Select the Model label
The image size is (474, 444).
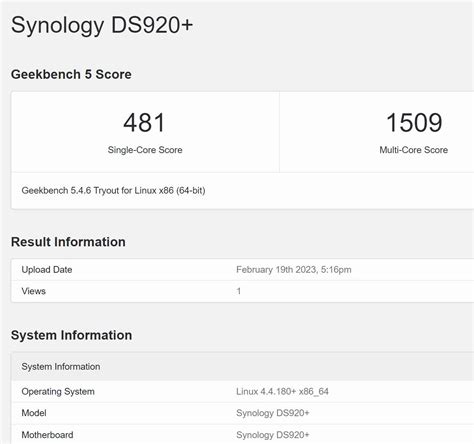point(34,413)
